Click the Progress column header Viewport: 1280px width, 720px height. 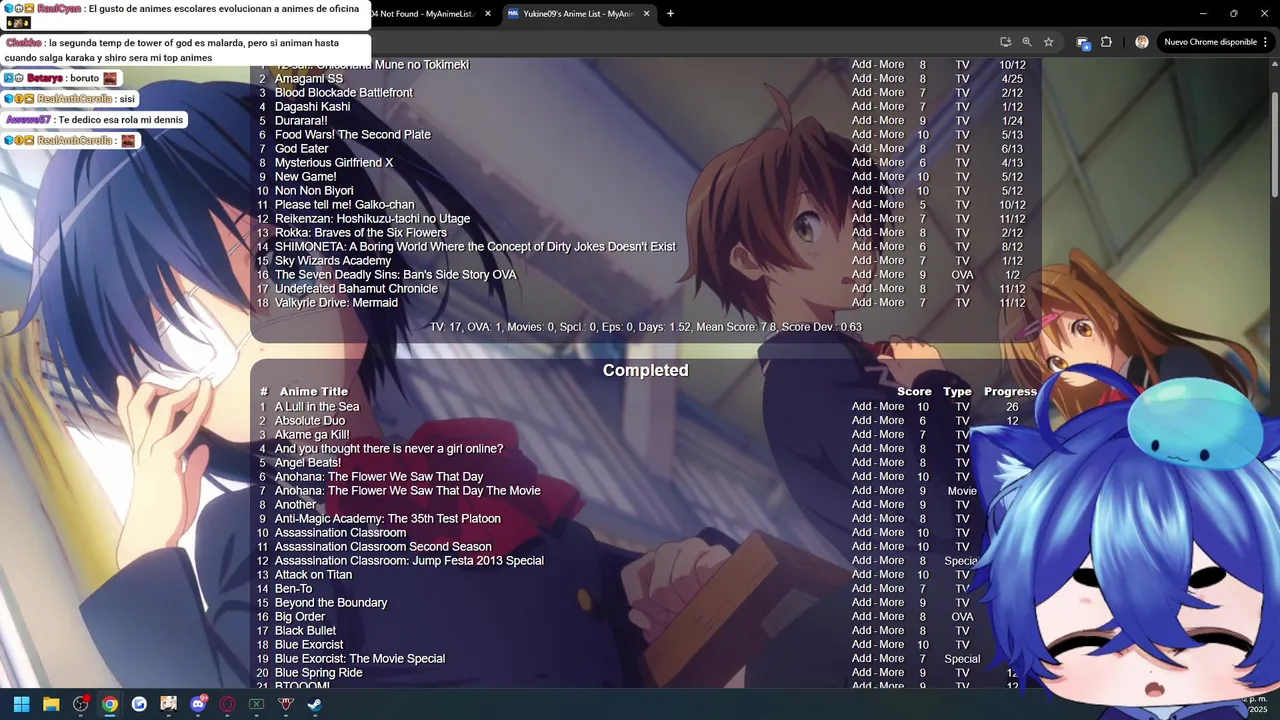(x=1010, y=392)
